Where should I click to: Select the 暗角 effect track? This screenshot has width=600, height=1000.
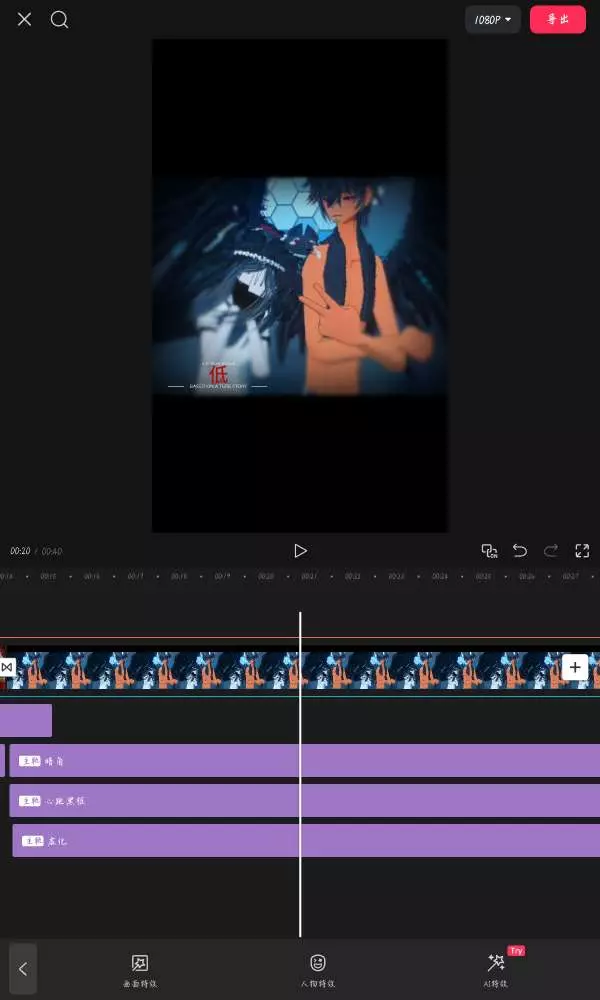click(x=305, y=760)
